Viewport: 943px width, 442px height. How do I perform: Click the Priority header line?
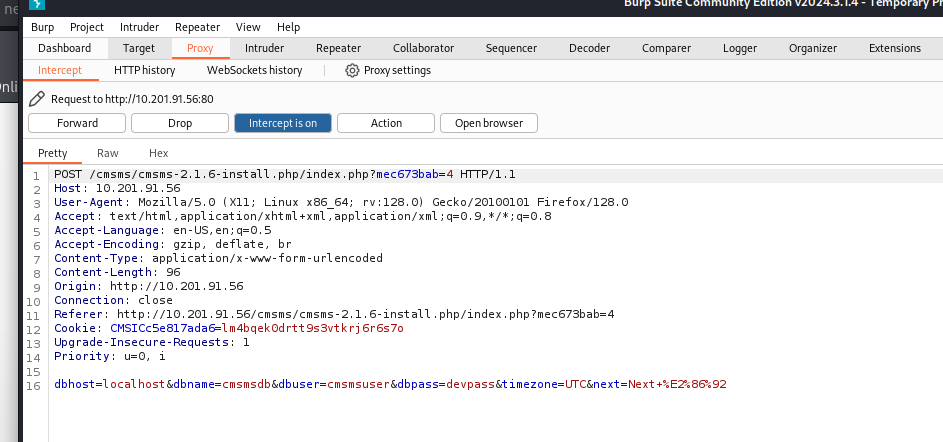tap(109, 355)
